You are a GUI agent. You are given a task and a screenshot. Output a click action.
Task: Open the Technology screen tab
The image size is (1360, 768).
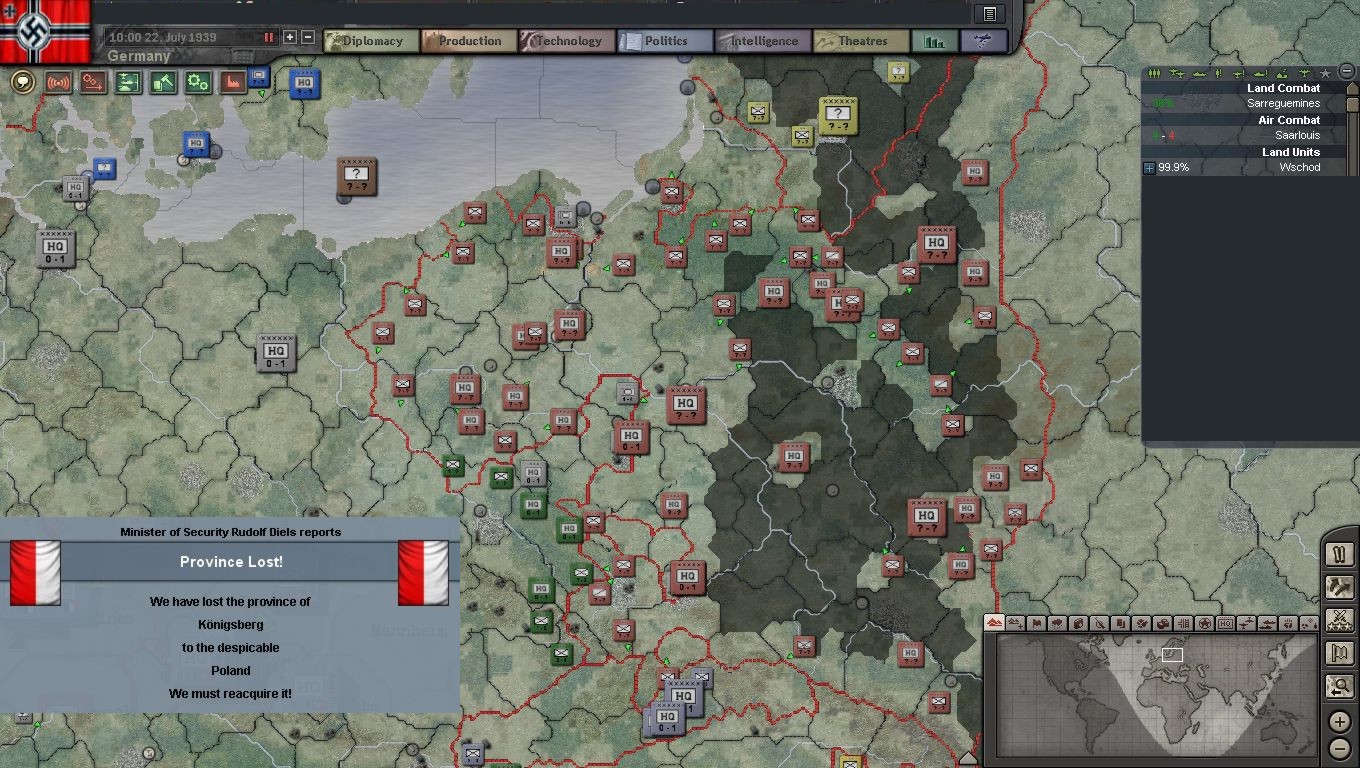click(567, 41)
